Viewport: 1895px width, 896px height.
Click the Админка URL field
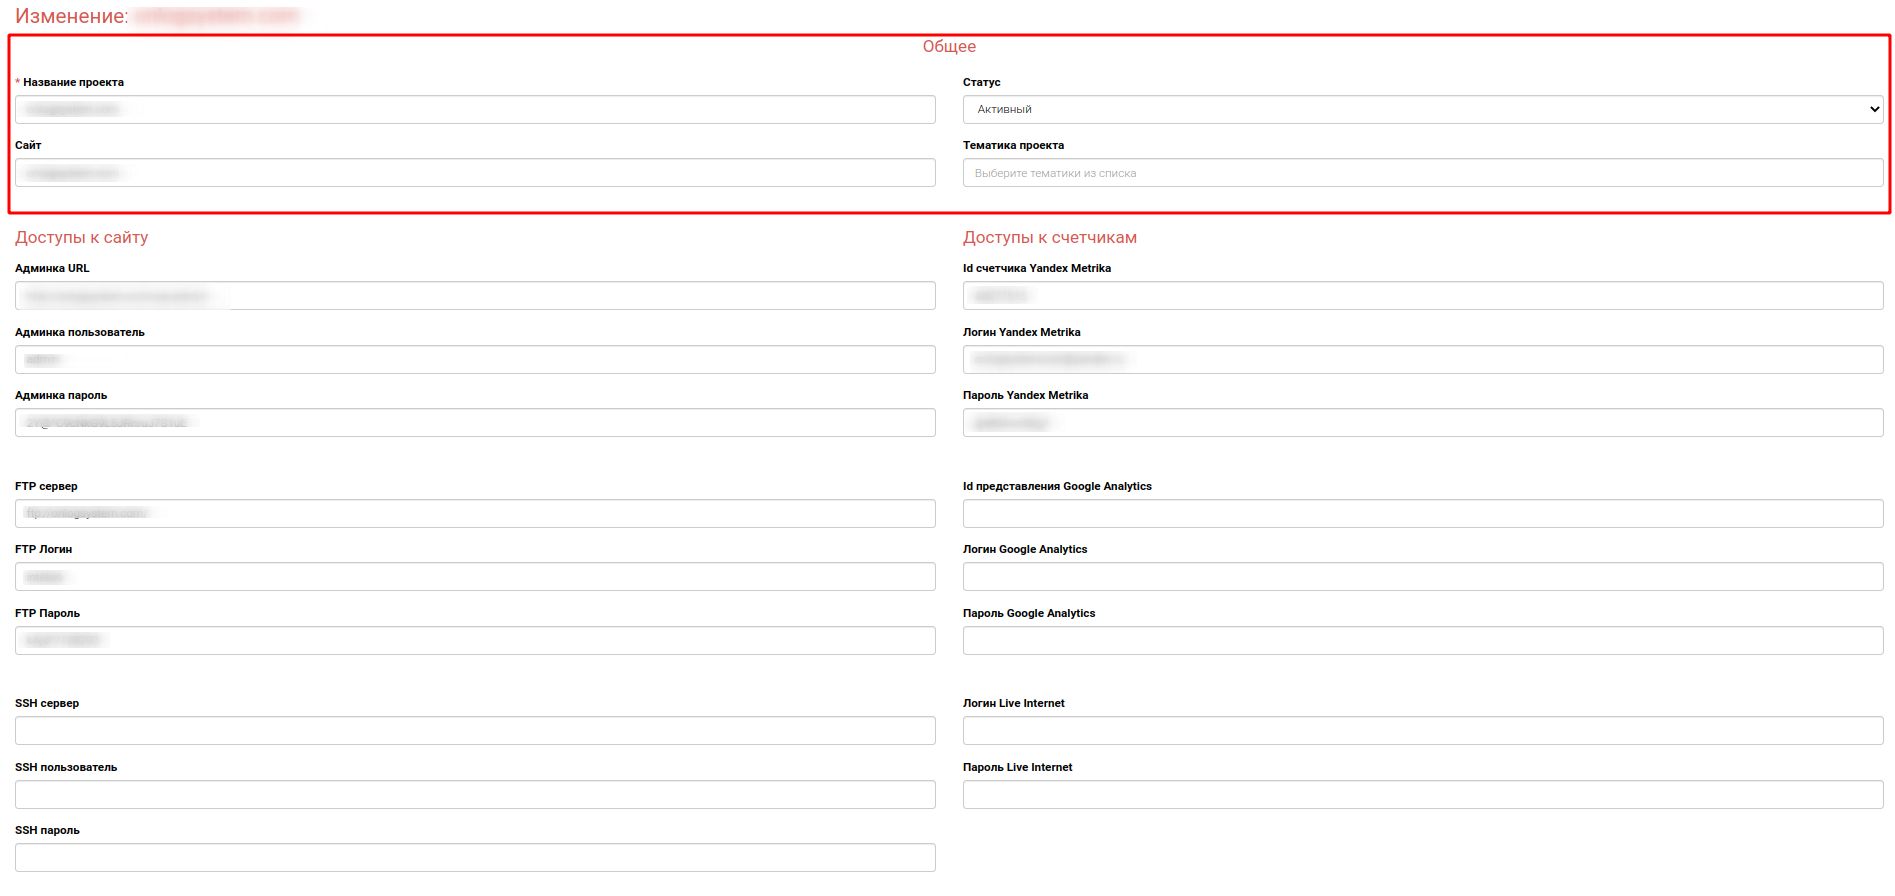(475, 296)
